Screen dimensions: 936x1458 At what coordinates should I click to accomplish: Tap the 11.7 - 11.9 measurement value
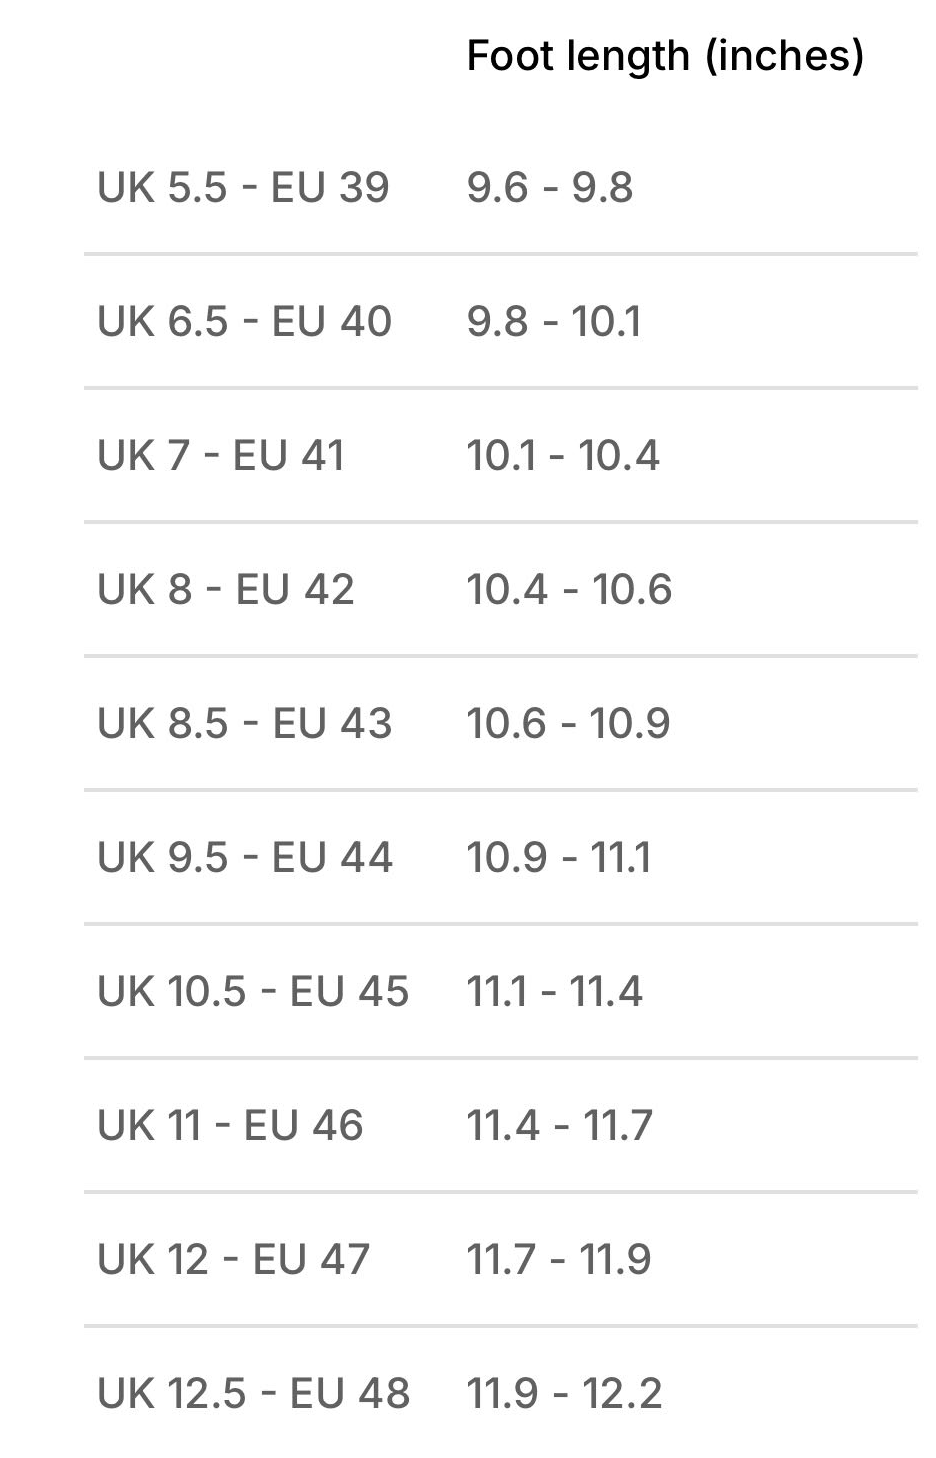[559, 1260]
